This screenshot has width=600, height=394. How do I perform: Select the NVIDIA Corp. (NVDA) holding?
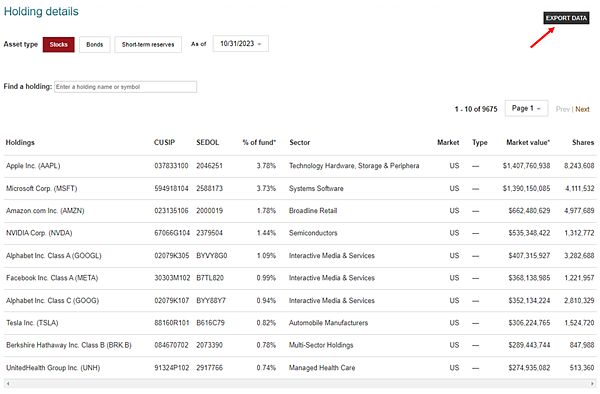point(39,233)
